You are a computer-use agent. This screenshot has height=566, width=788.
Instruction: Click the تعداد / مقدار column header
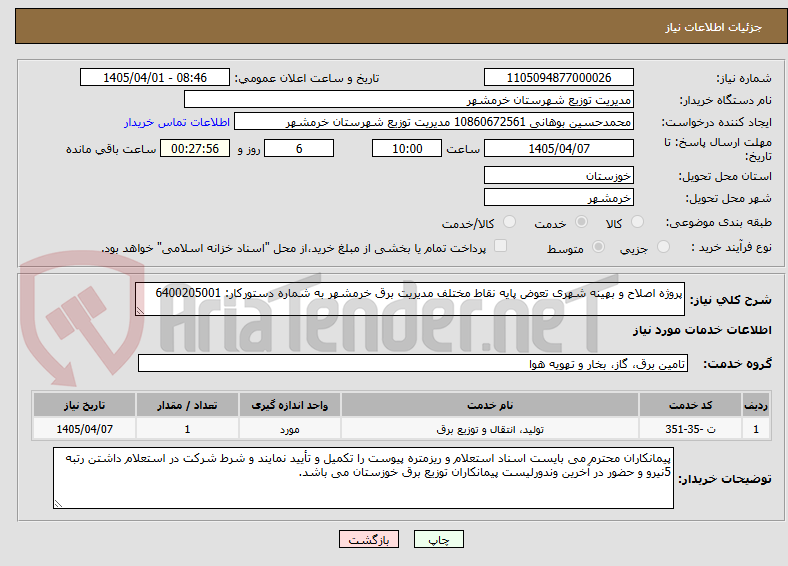(x=187, y=405)
